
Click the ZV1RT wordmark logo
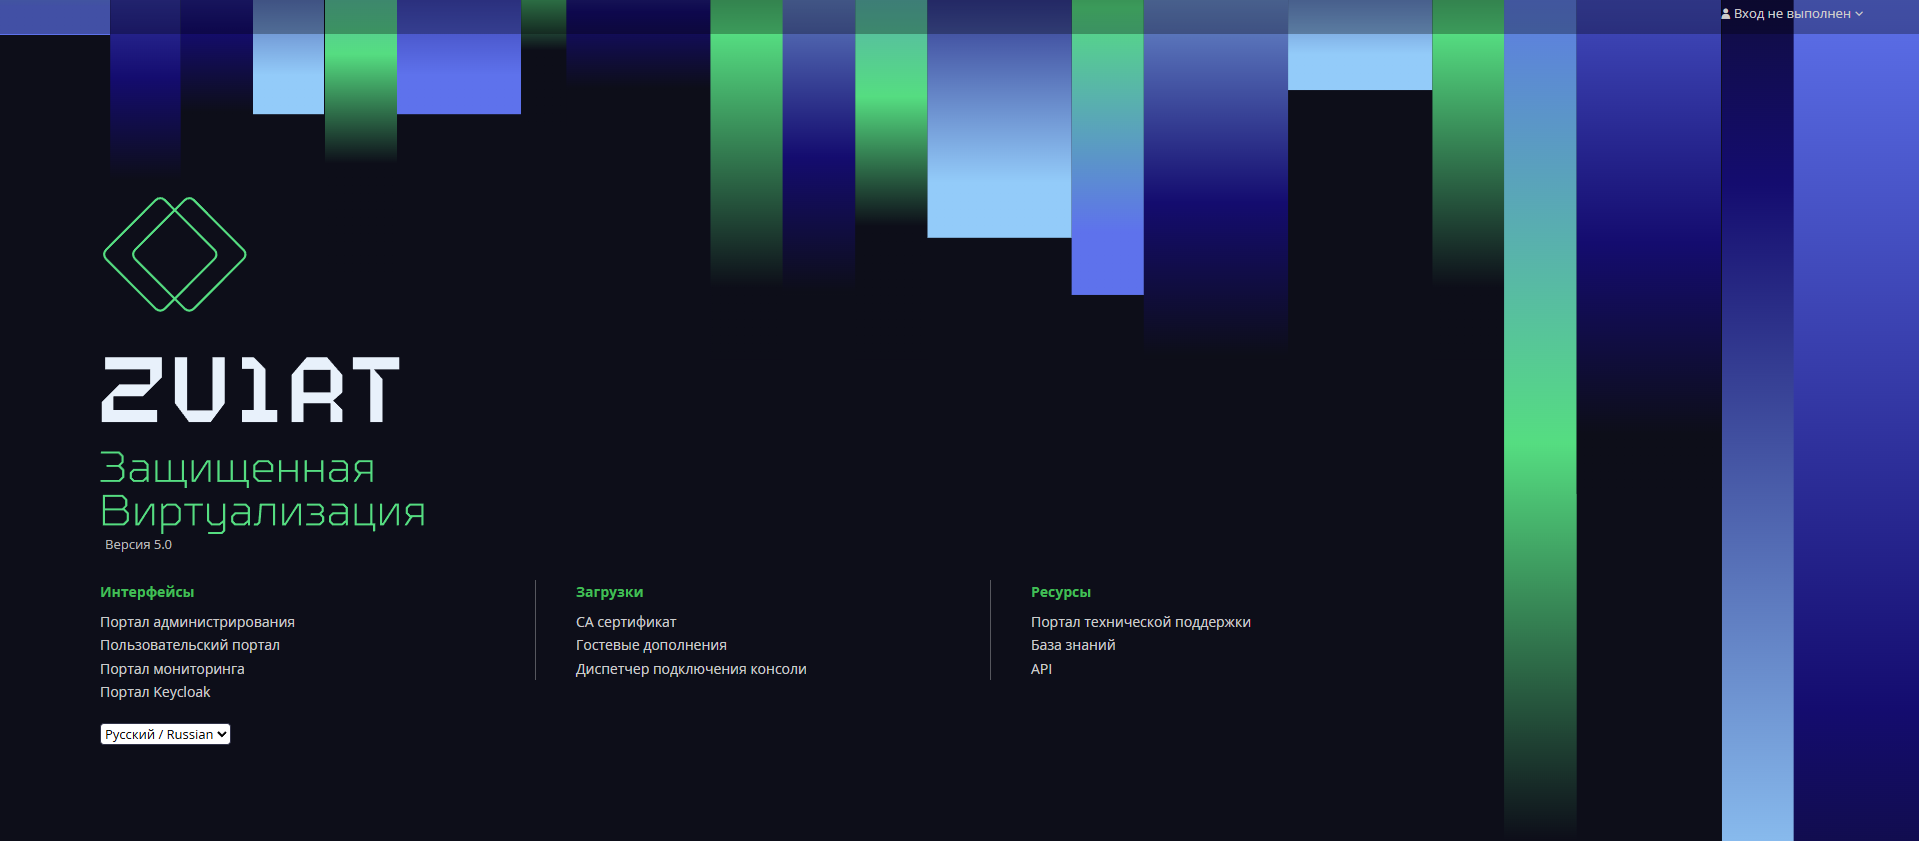click(x=250, y=389)
